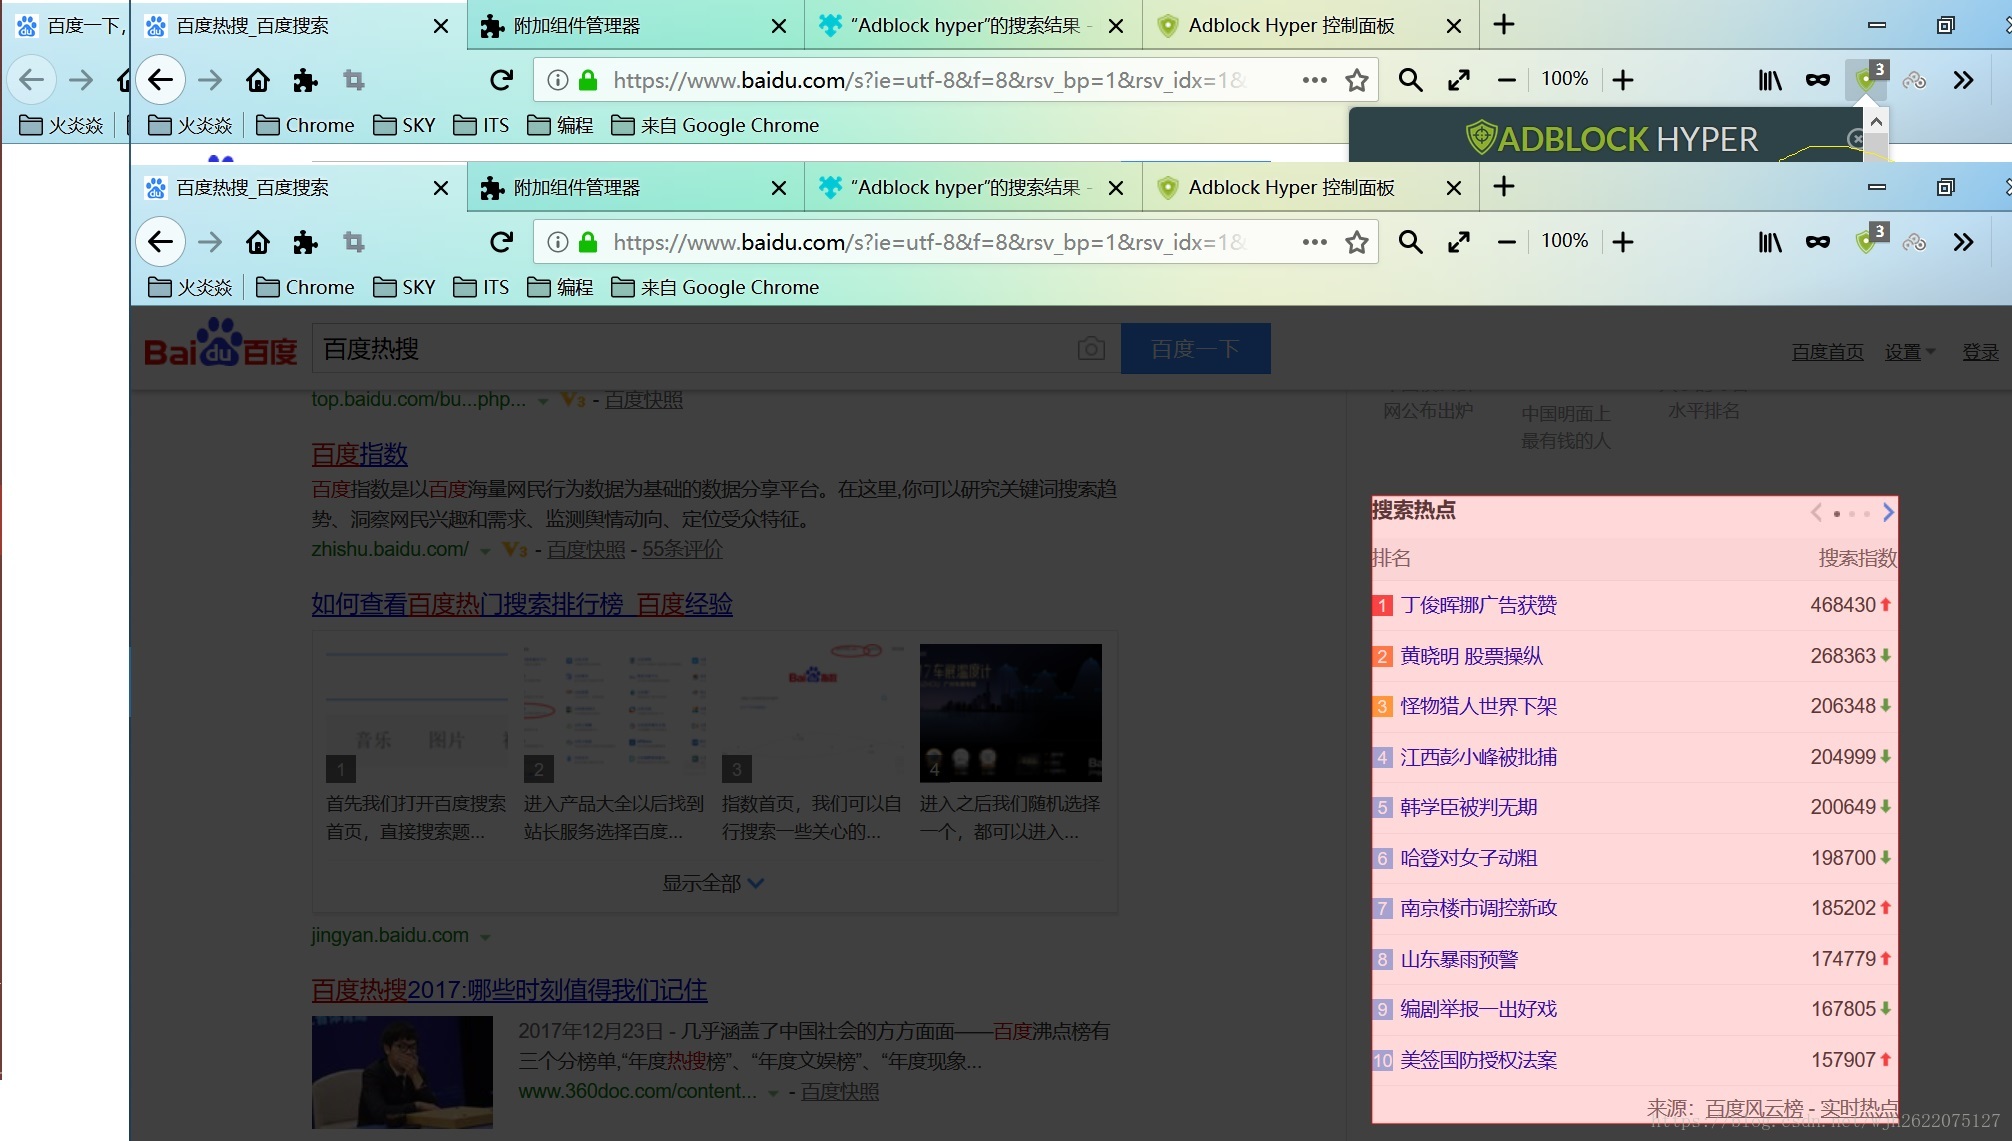Click 55条评价 link under 百度指数 result
2012x1141 pixels.
point(682,549)
